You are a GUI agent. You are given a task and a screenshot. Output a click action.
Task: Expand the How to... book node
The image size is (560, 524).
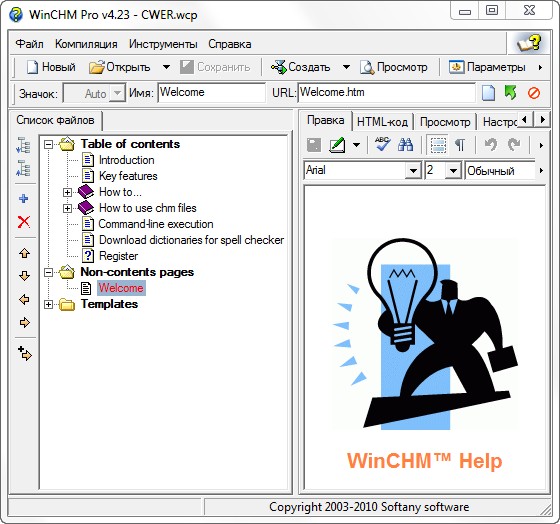pos(67,193)
